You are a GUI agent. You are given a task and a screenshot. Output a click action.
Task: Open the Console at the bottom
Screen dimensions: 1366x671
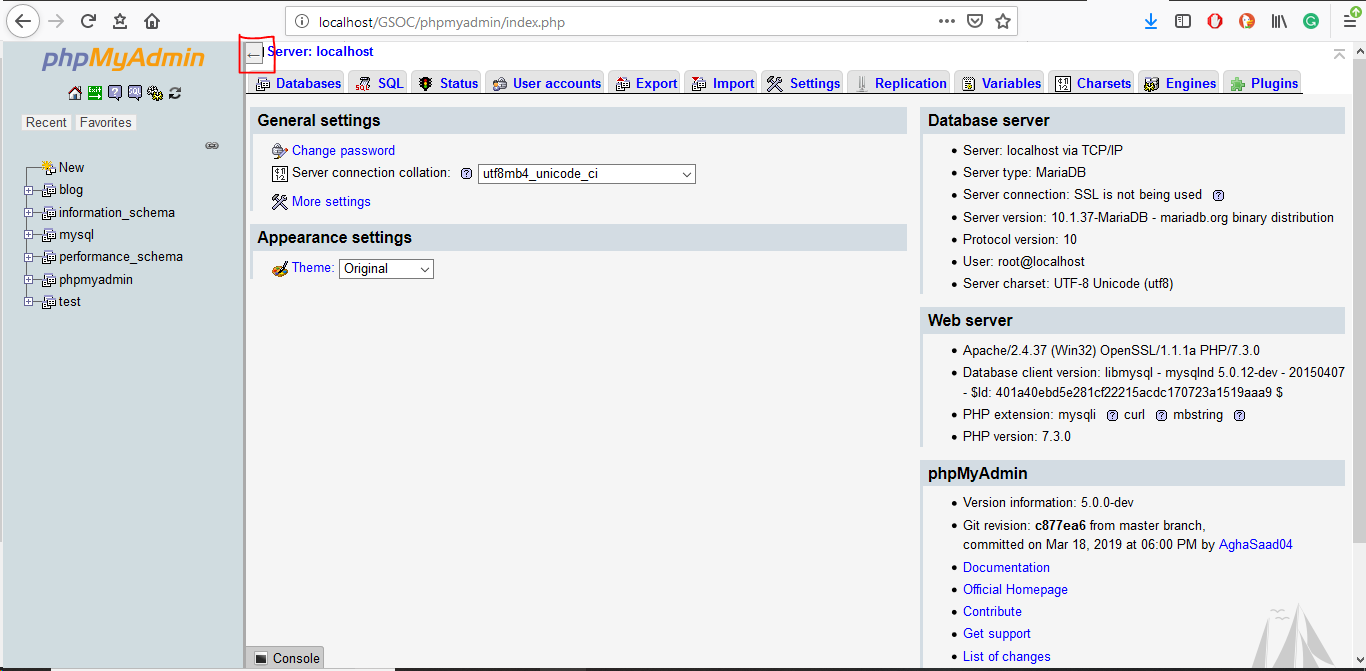(x=284, y=657)
